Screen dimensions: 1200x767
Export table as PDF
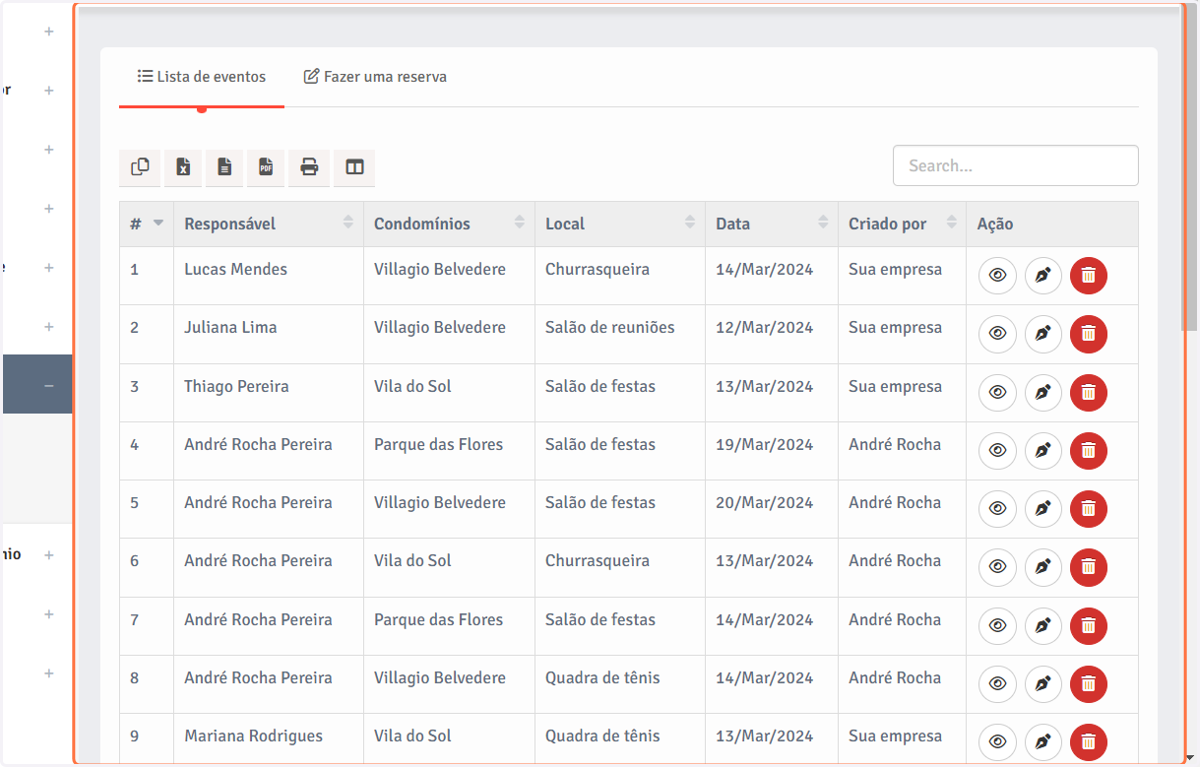266,168
